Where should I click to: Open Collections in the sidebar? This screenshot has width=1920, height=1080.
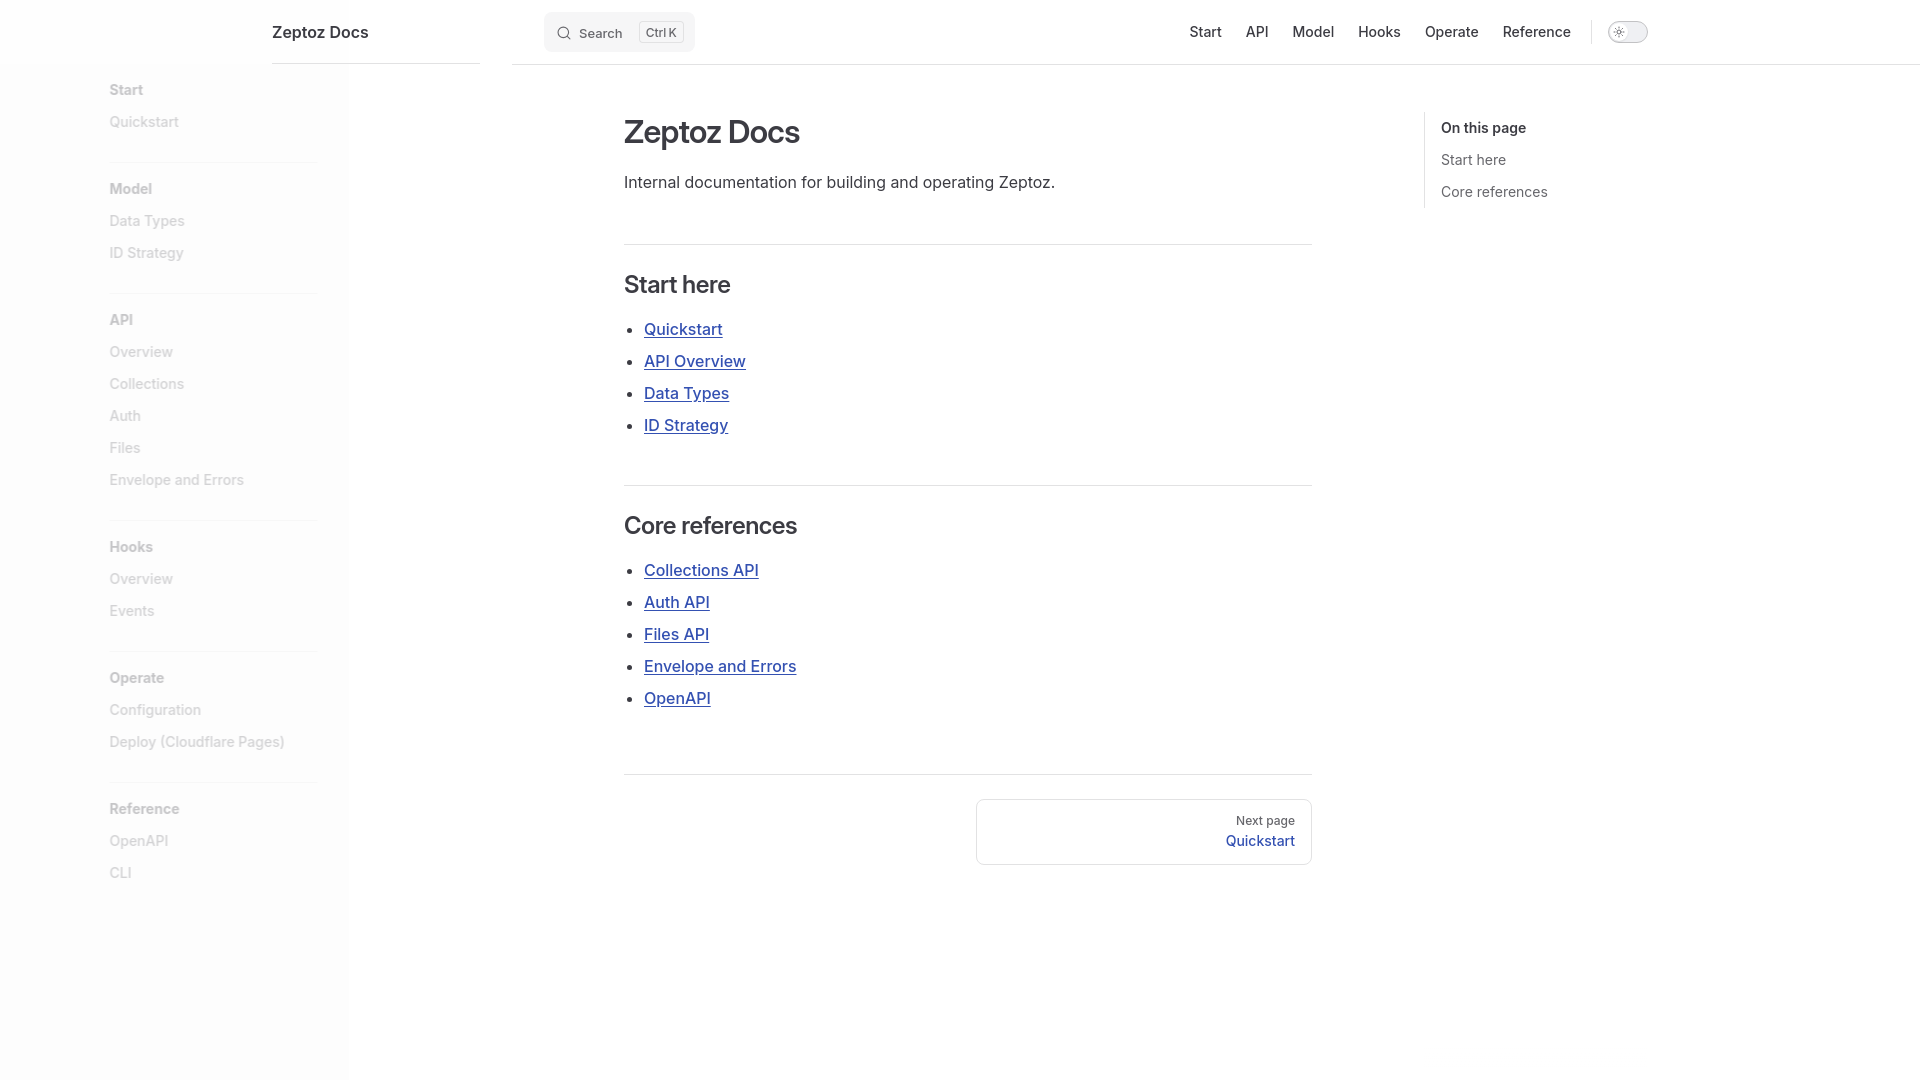pyautogui.click(x=146, y=384)
